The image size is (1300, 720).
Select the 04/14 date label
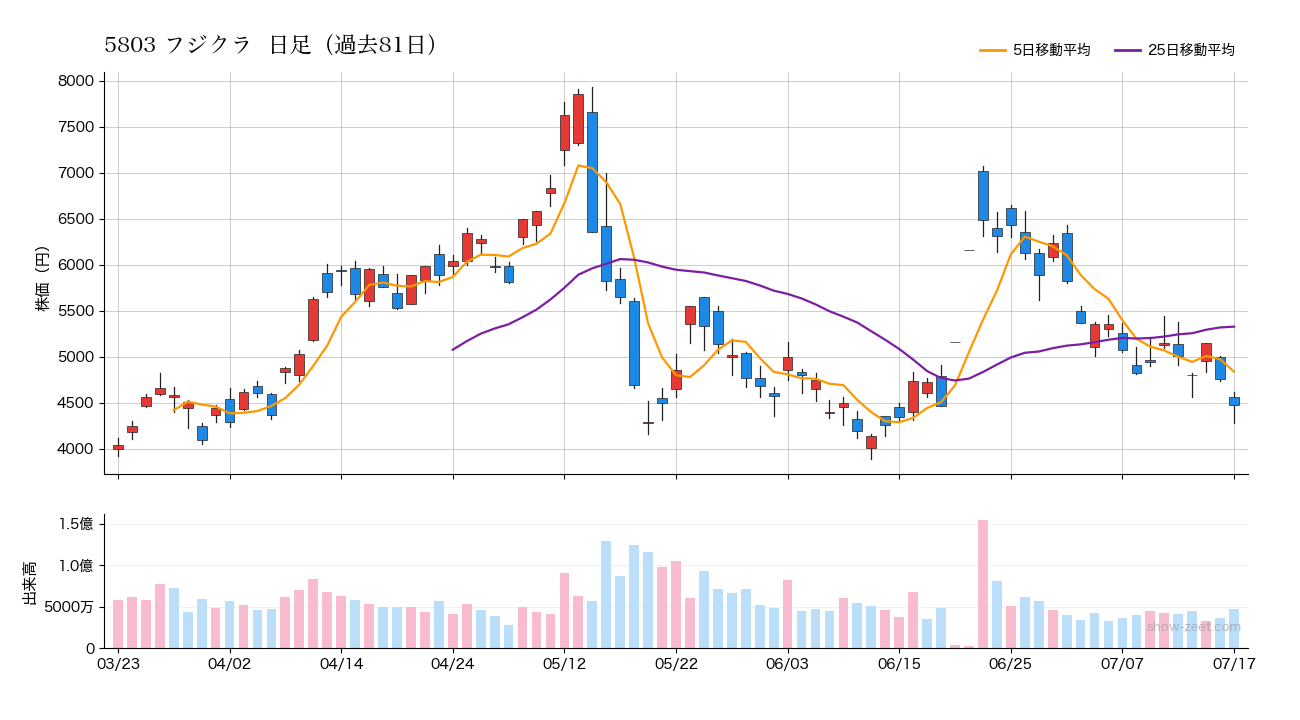click(x=342, y=664)
